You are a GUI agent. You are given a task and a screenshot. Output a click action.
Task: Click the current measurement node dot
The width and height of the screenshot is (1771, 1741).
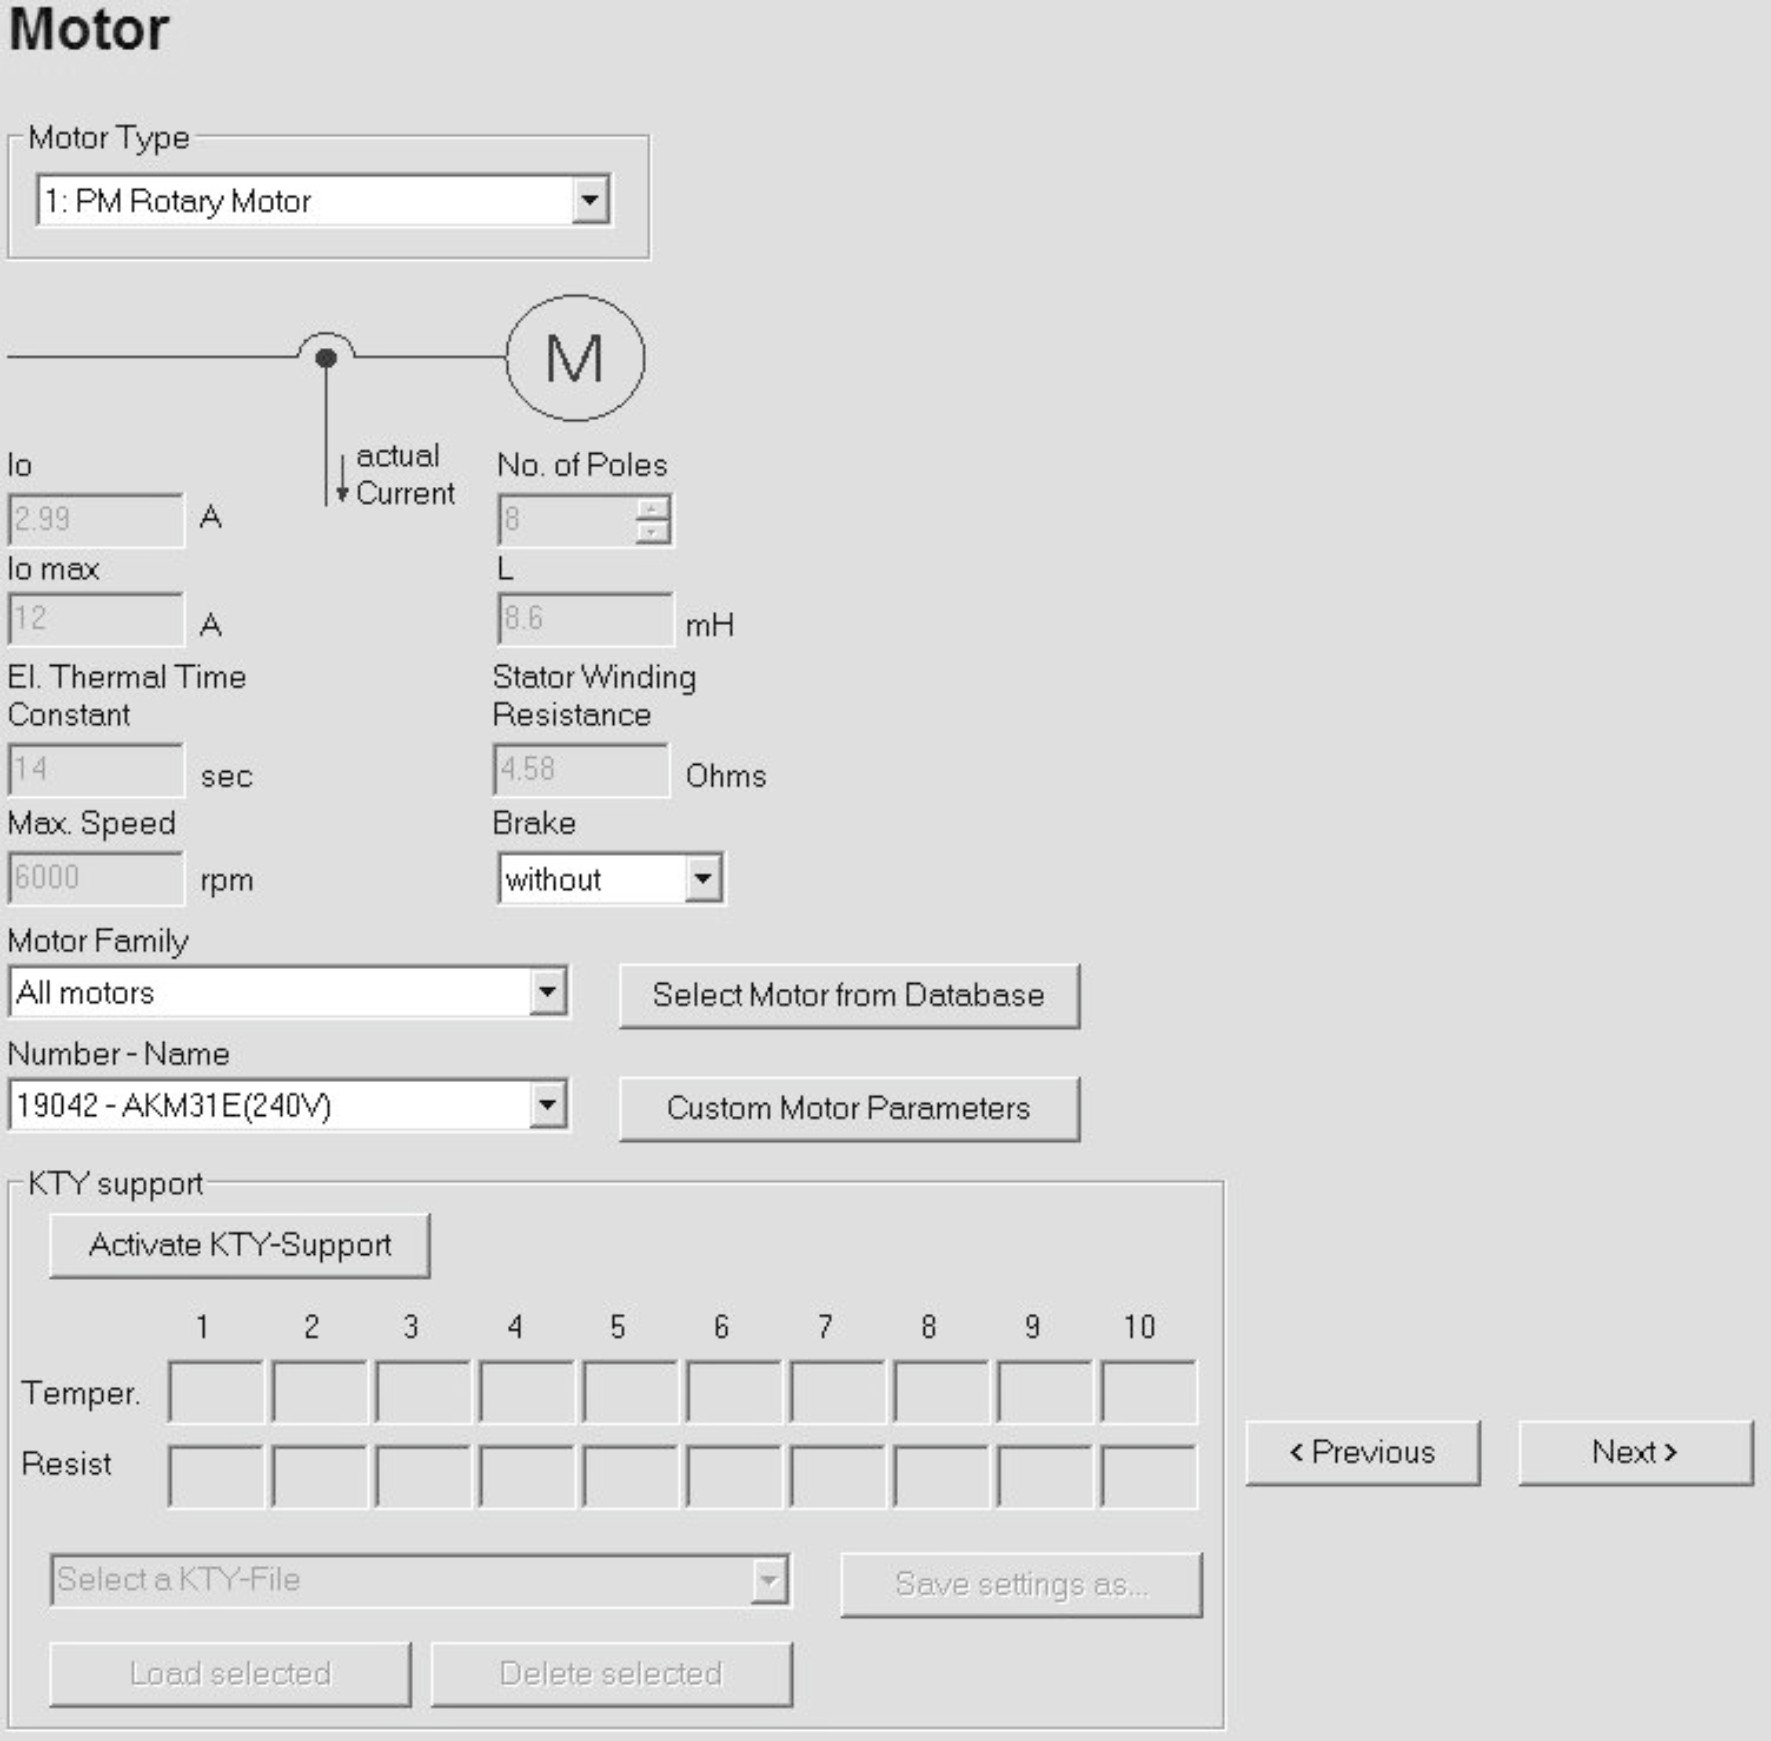[x=326, y=358]
